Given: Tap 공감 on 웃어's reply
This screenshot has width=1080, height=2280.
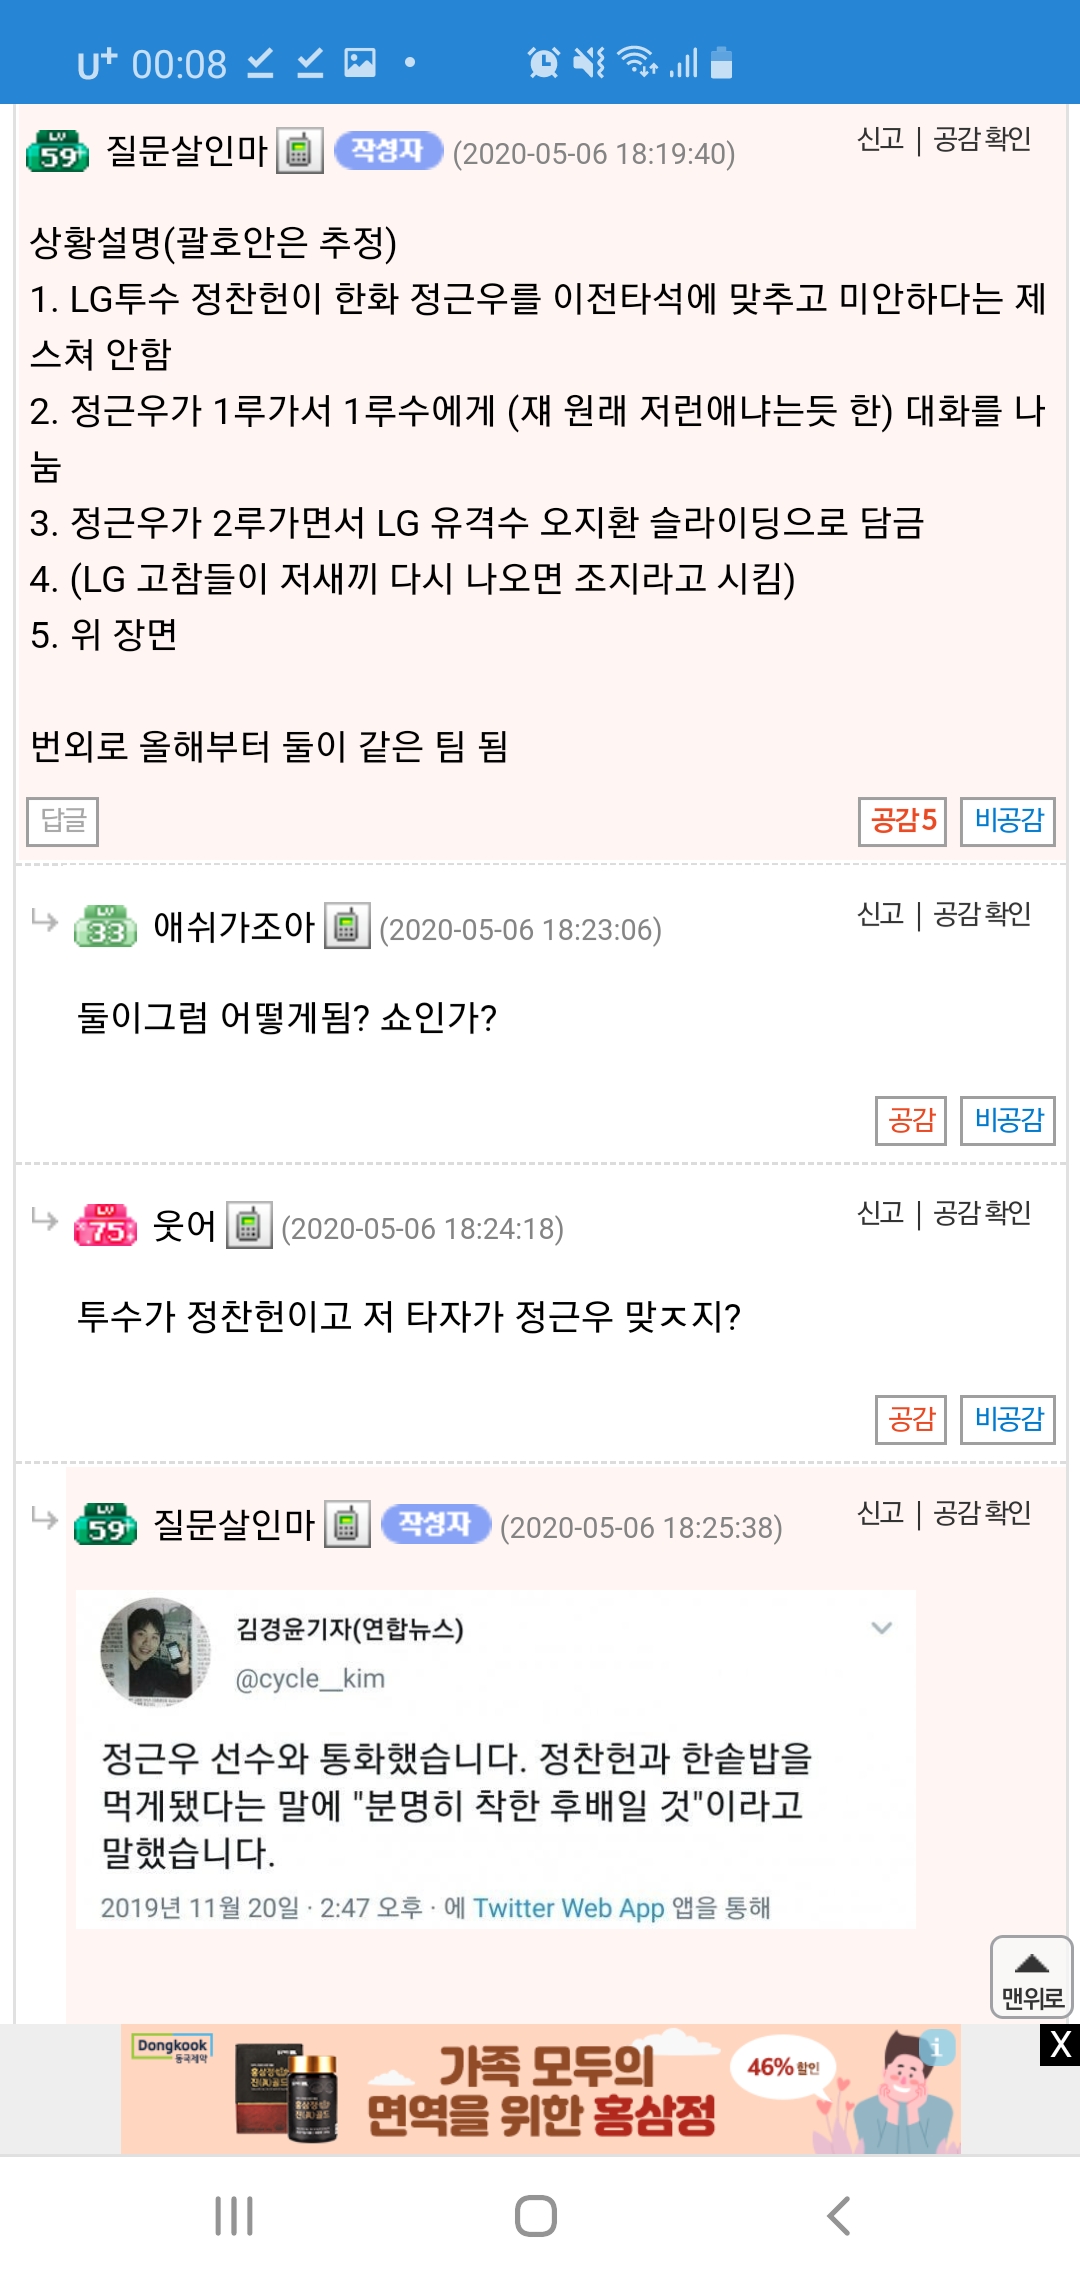Looking at the screenshot, I should (910, 1419).
